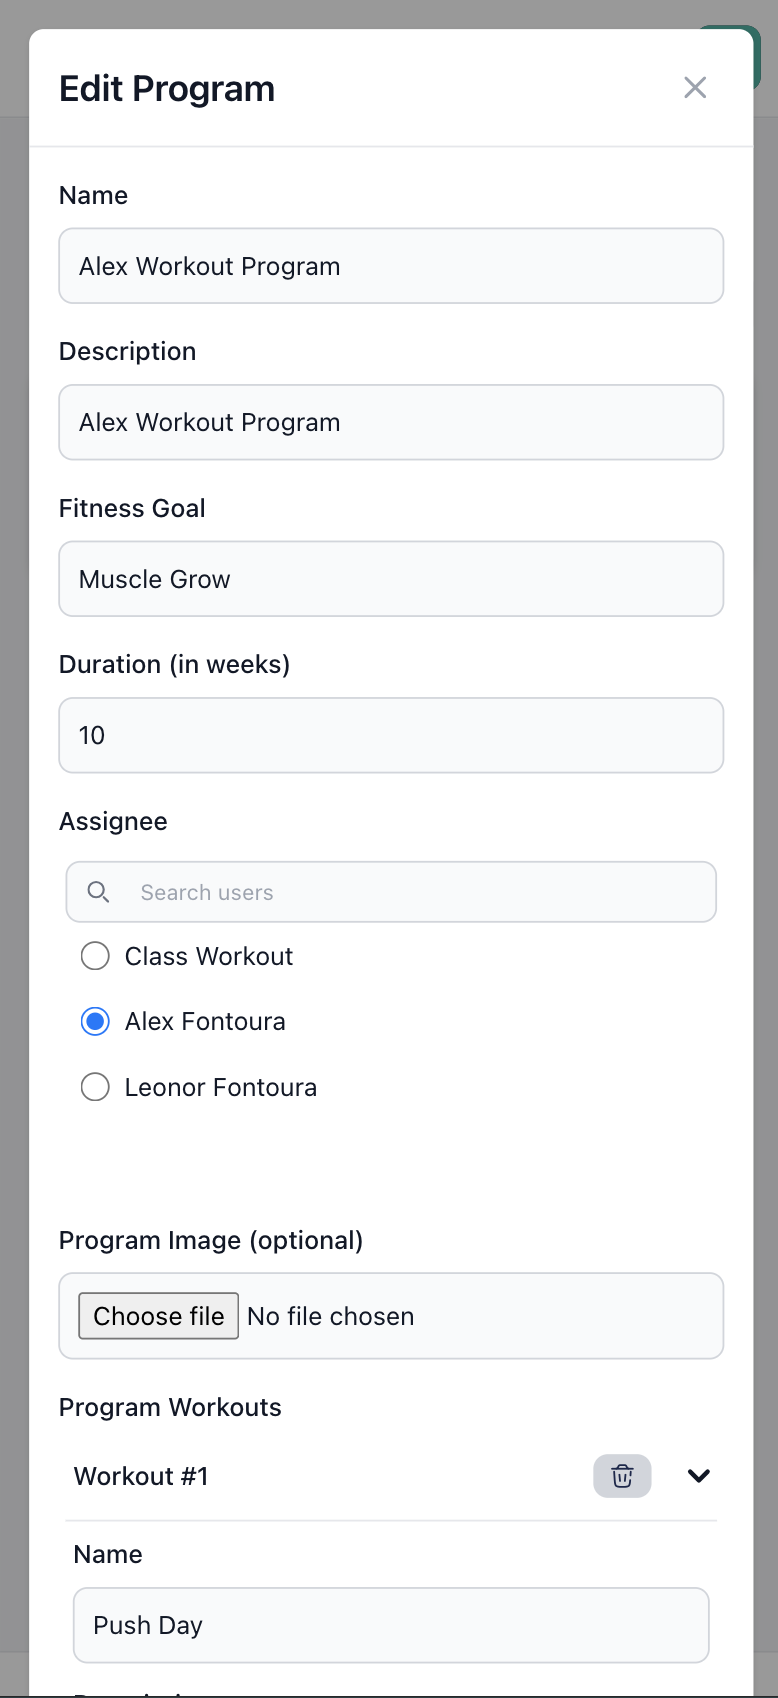
Task: Click the Duration in weeks field showing 10
Action: (x=391, y=735)
